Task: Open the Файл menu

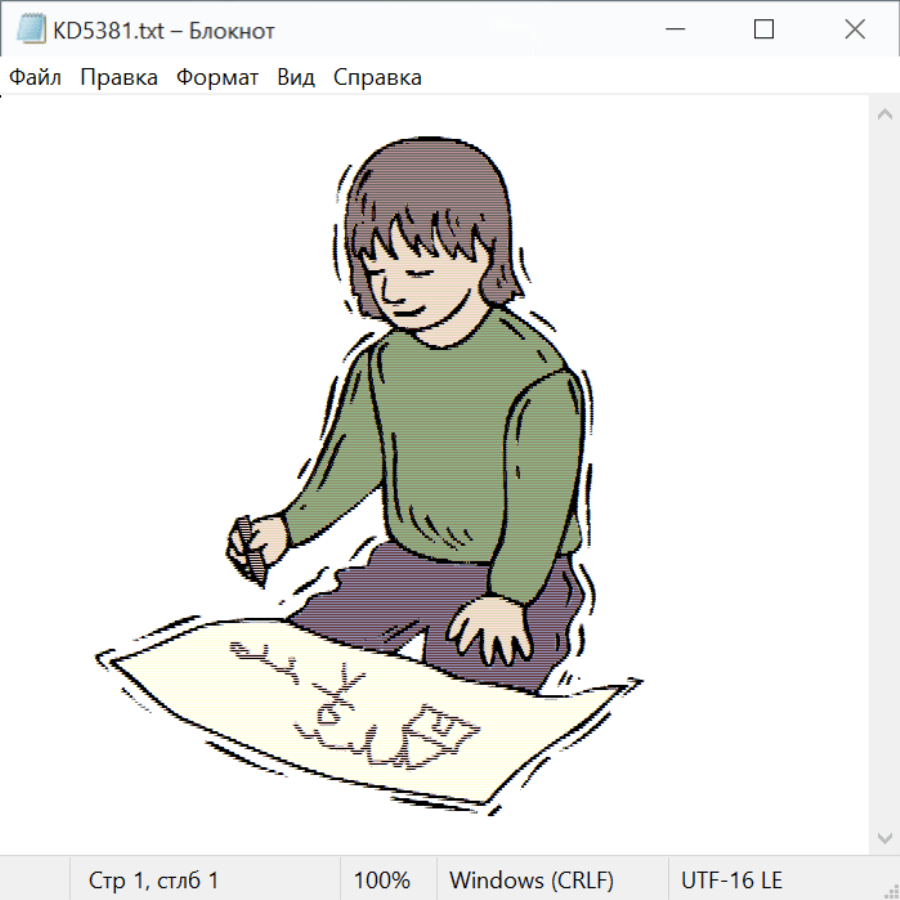Action: (x=35, y=77)
